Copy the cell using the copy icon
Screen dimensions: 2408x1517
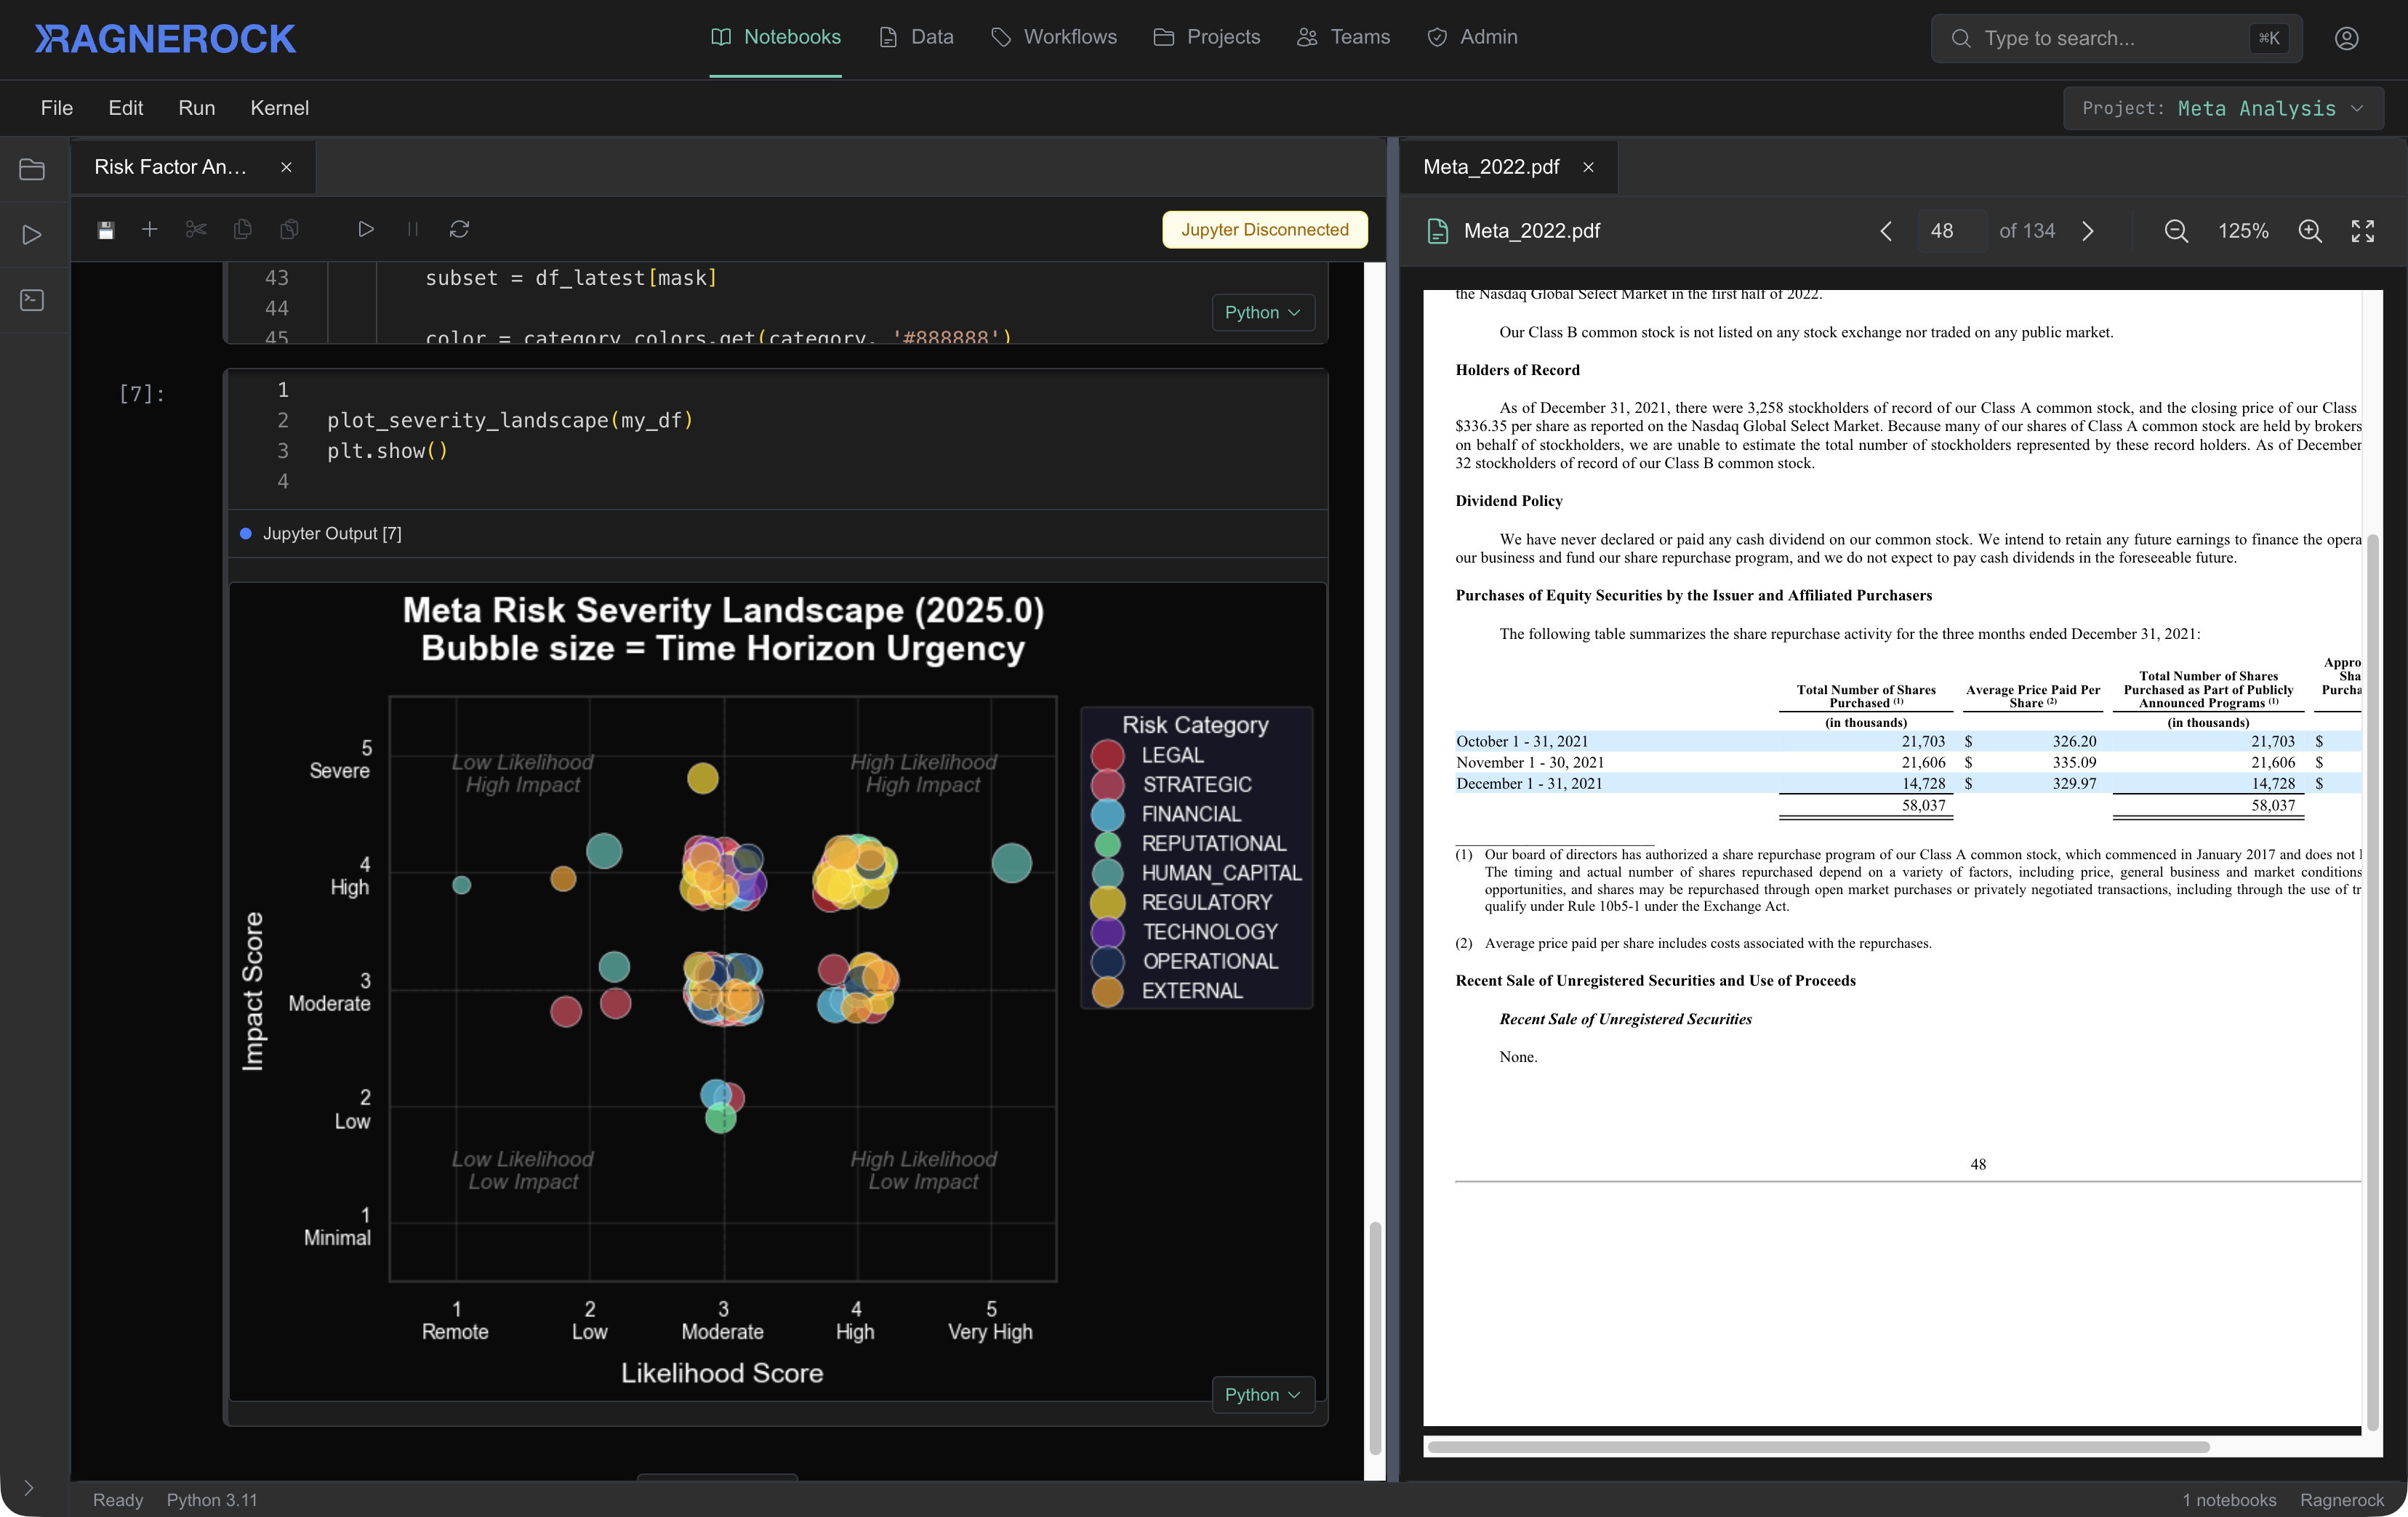pos(242,229)
